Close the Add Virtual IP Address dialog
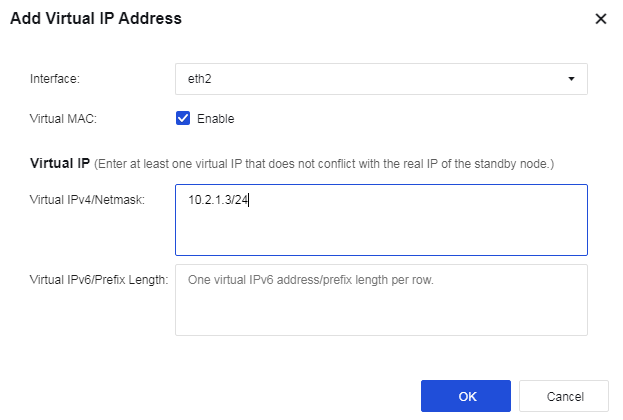623x420 pixels. click(x=600, y=19)
